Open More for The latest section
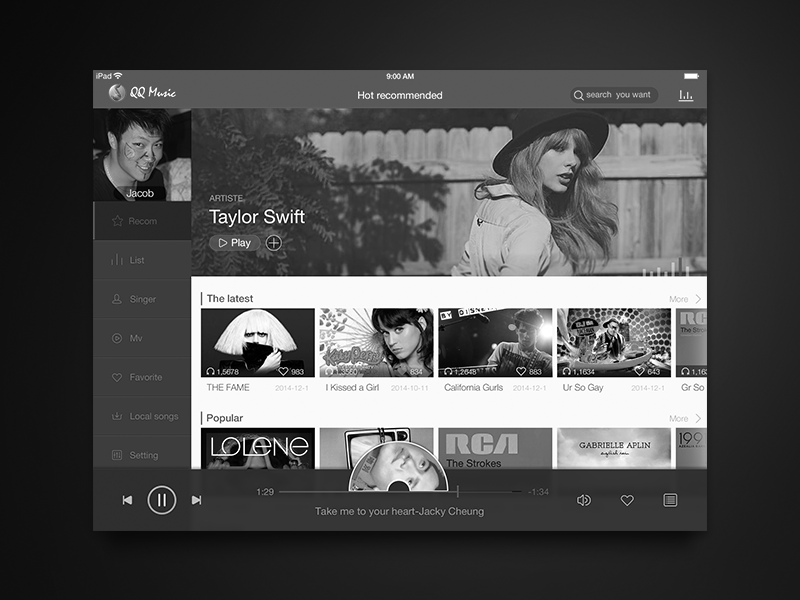Screen dimensions: 800x600 (679, 299)
